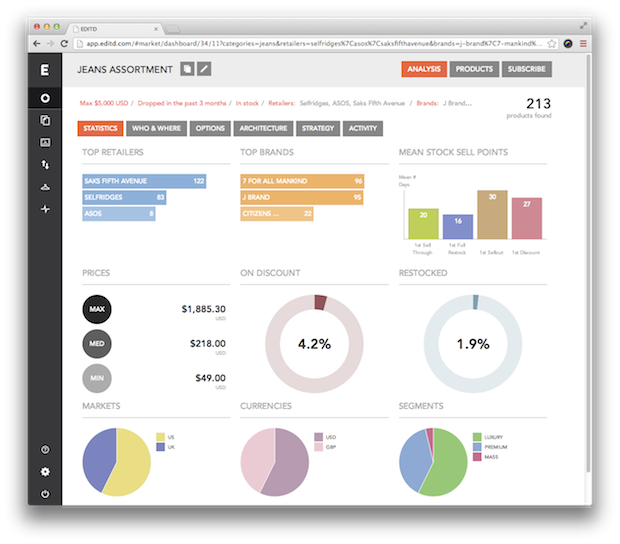Open the Architecture tab
Image resolution: width=620 pixels, height=544 pixels.
click(x=263, y=129)
